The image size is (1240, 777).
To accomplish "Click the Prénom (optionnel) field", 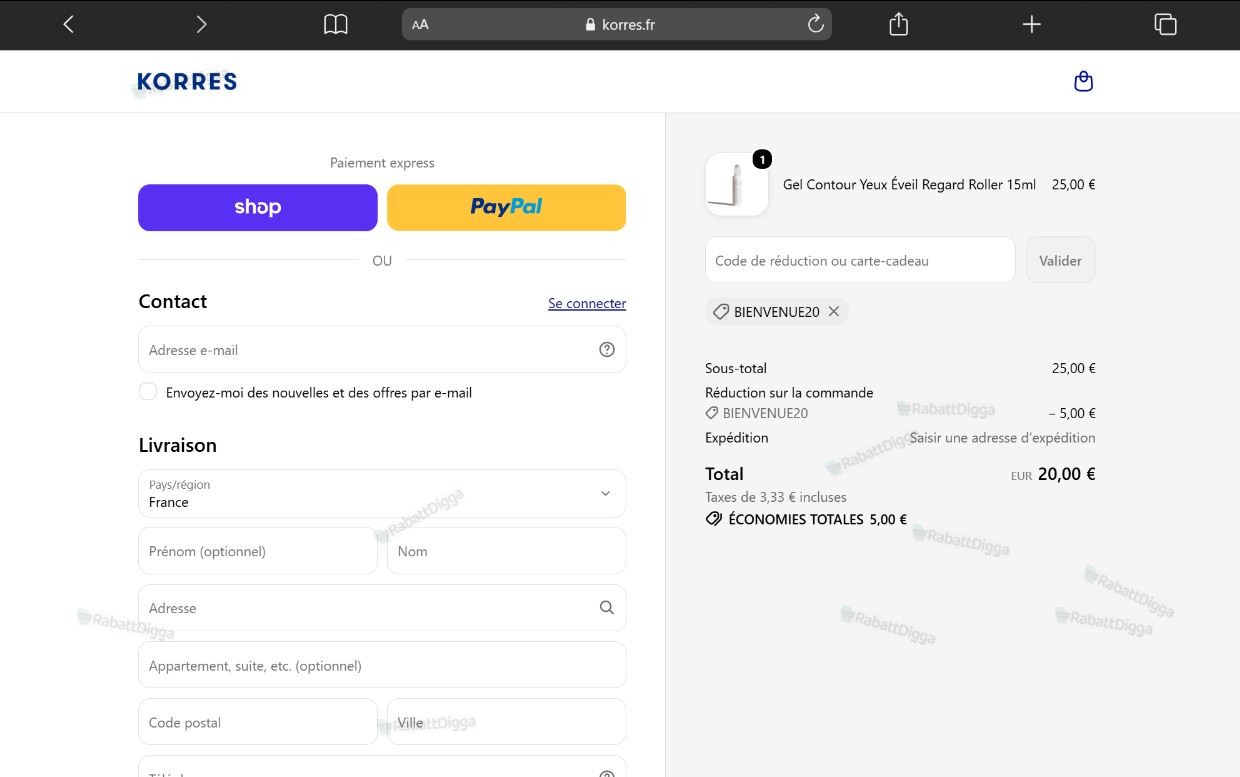I will tap(258, 551).
